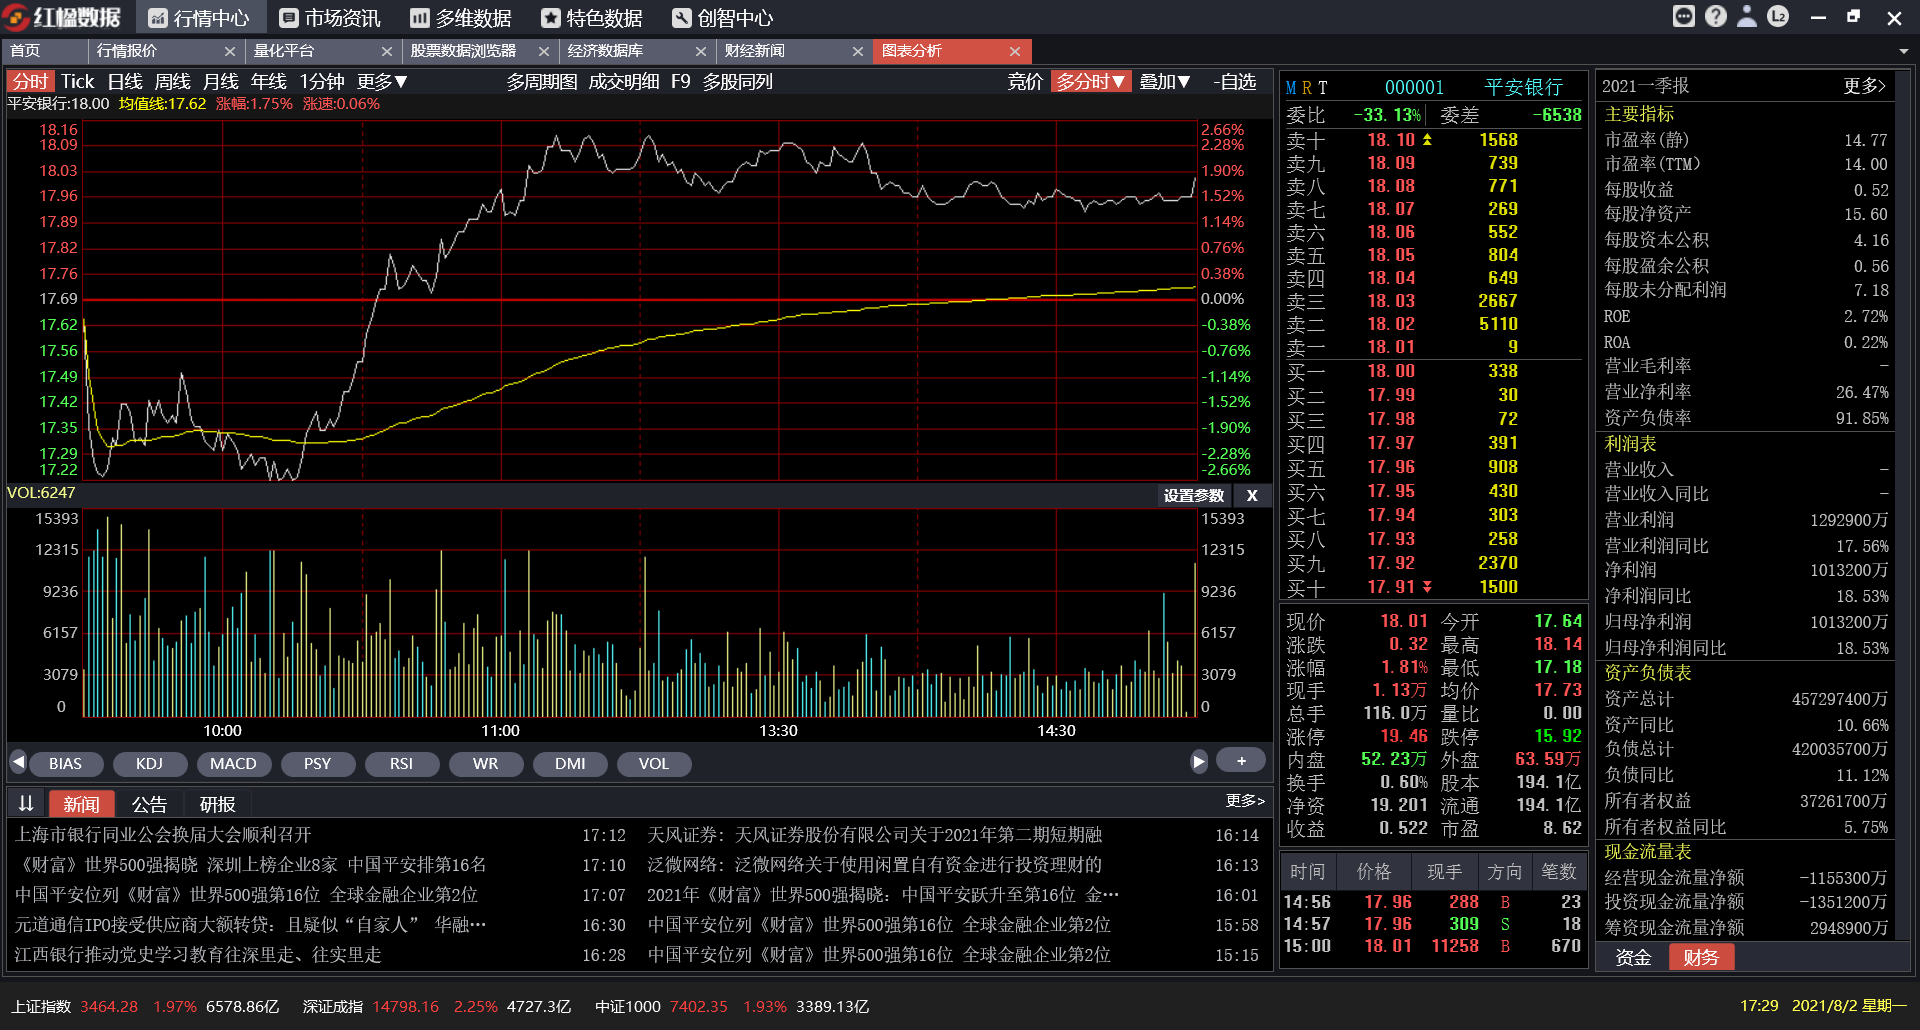Switch indicator to MACD

[x=234, y=763]
